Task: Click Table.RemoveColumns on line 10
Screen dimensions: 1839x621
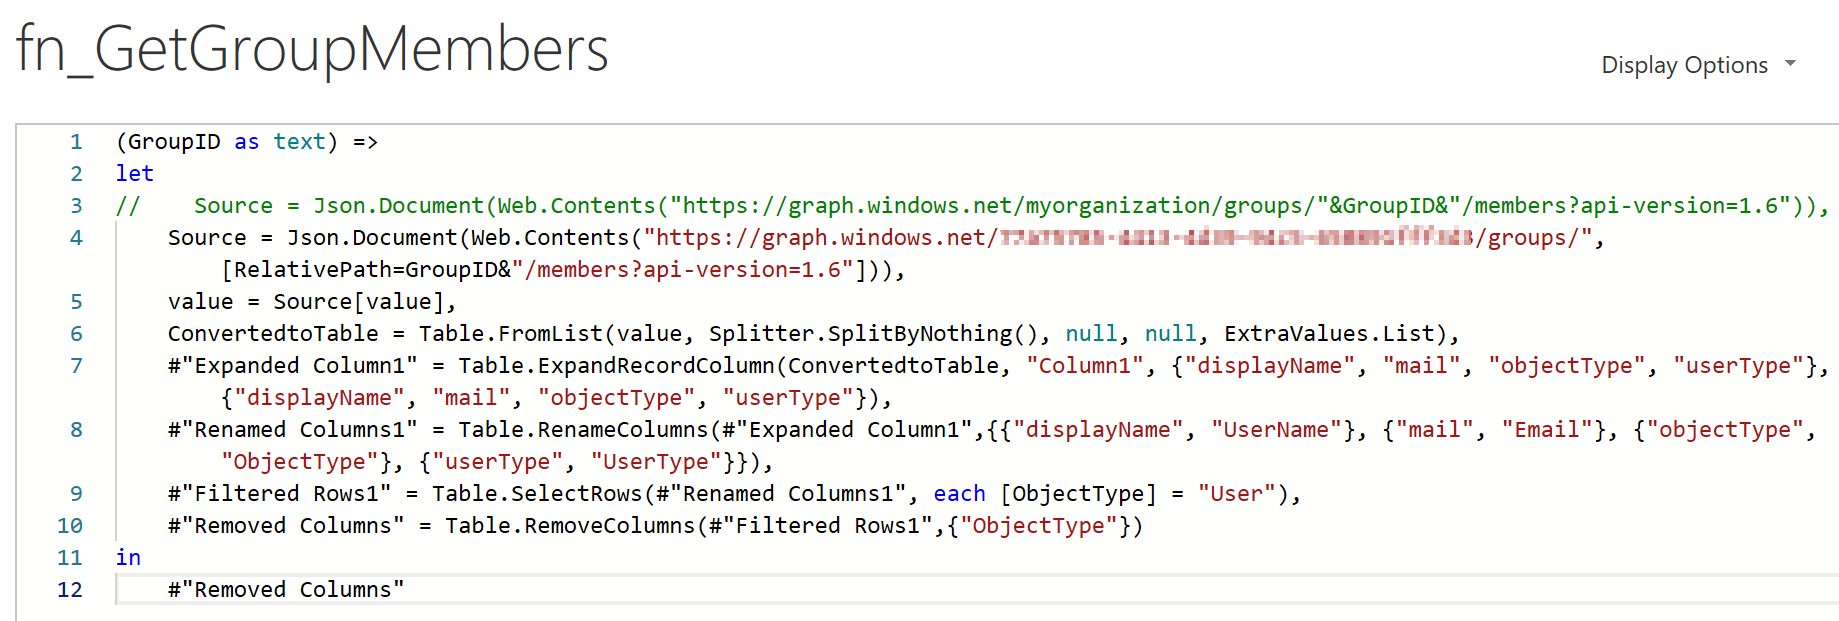Action: pyautogui.click(x=570, y=526)
